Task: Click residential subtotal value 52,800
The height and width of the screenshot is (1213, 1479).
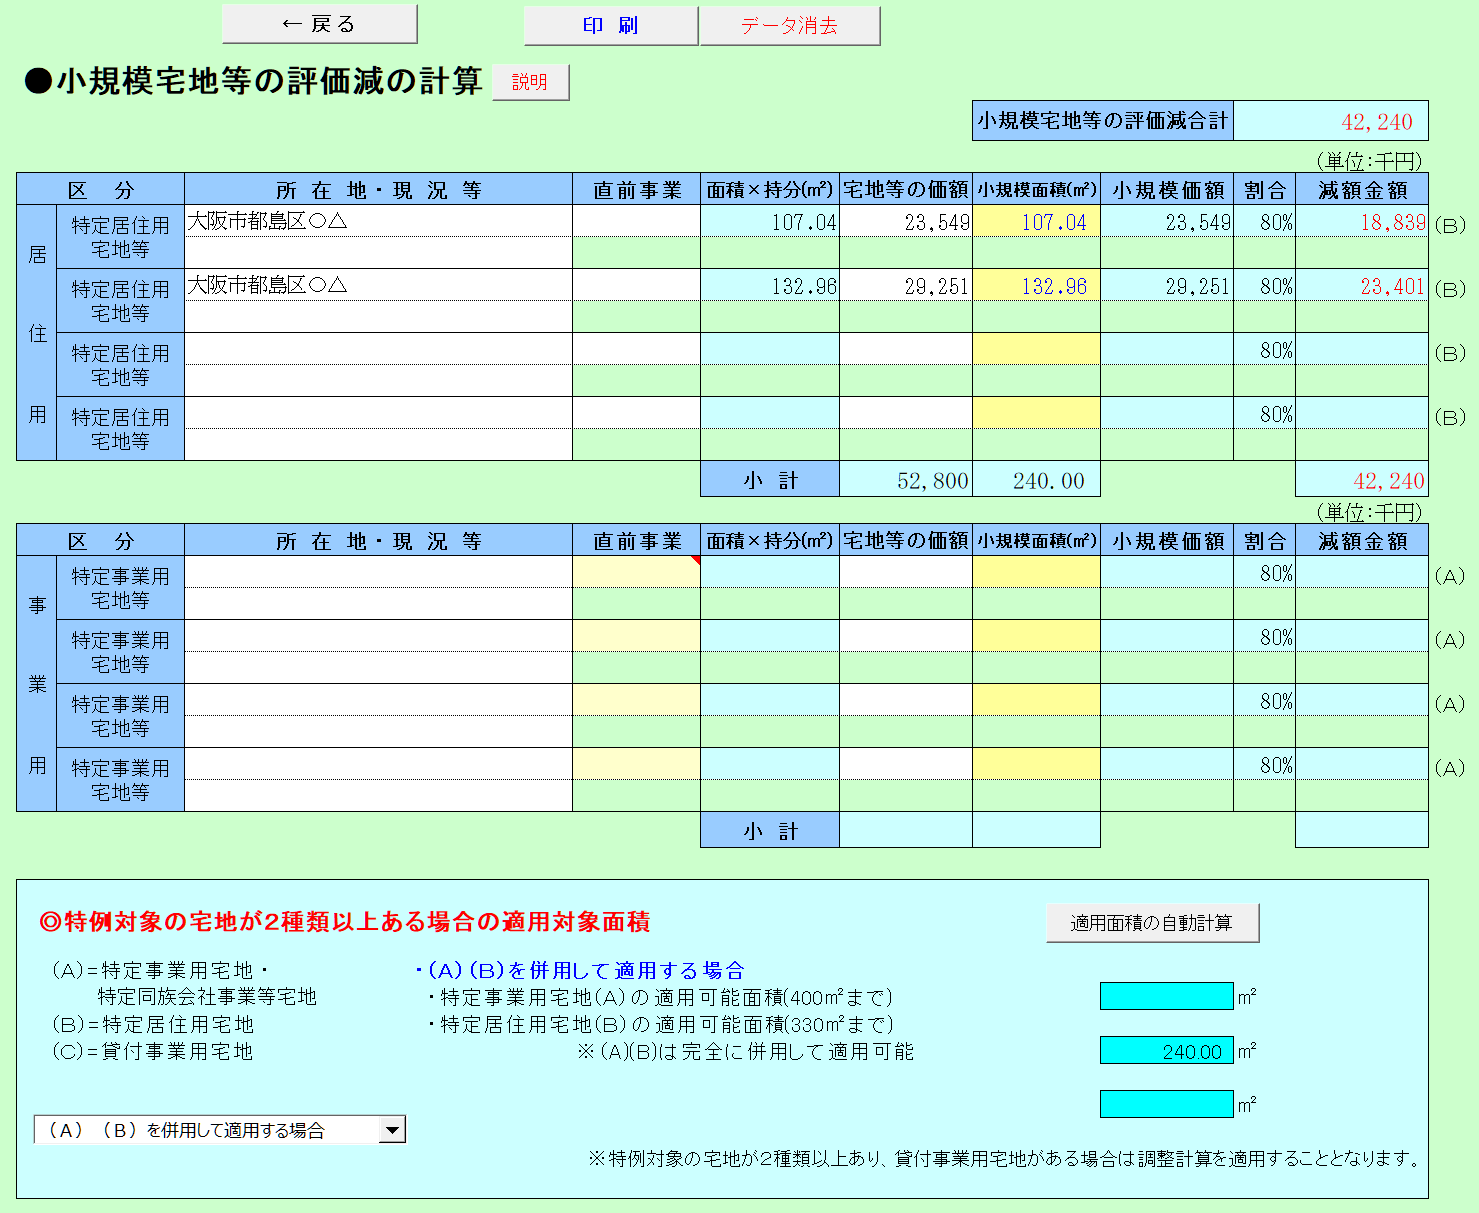Action: tap(906, 479)
